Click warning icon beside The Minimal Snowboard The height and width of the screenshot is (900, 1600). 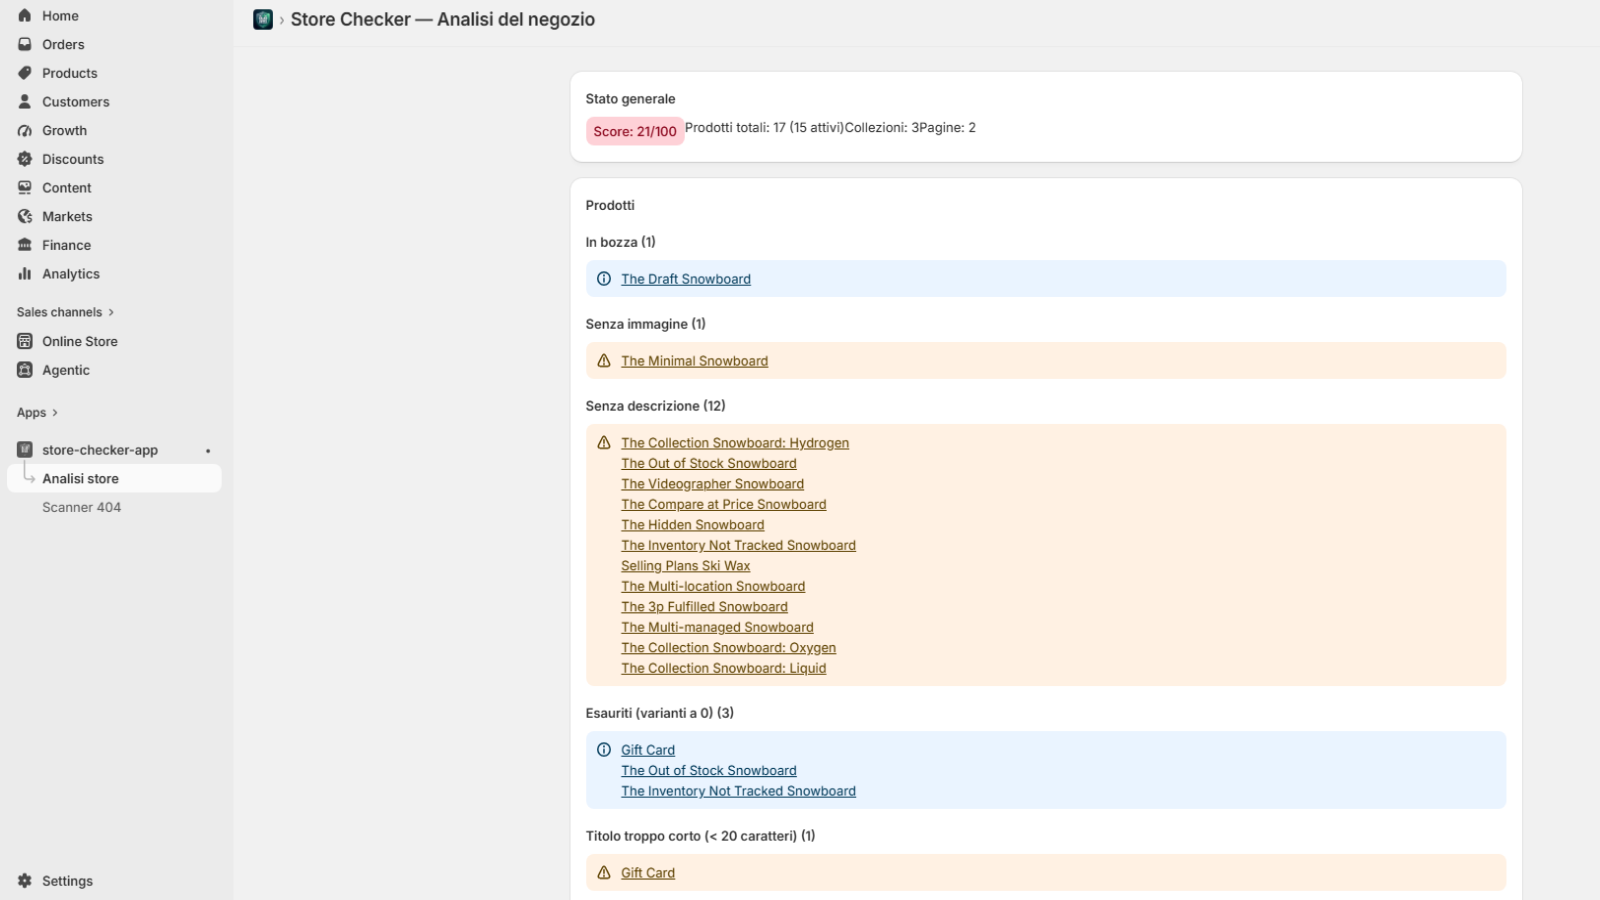coord(604,361)
